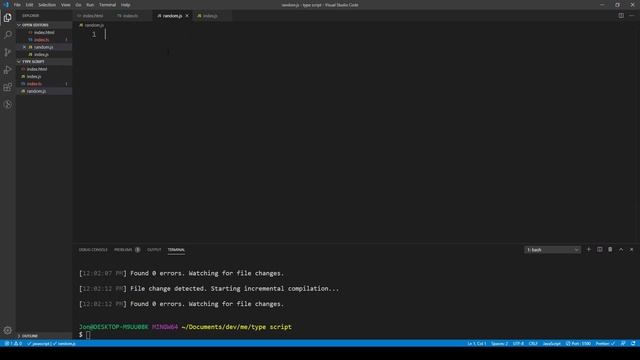Switch to the index.ts editor tab
Screen dimensions: 640x360
pos(130,16)
